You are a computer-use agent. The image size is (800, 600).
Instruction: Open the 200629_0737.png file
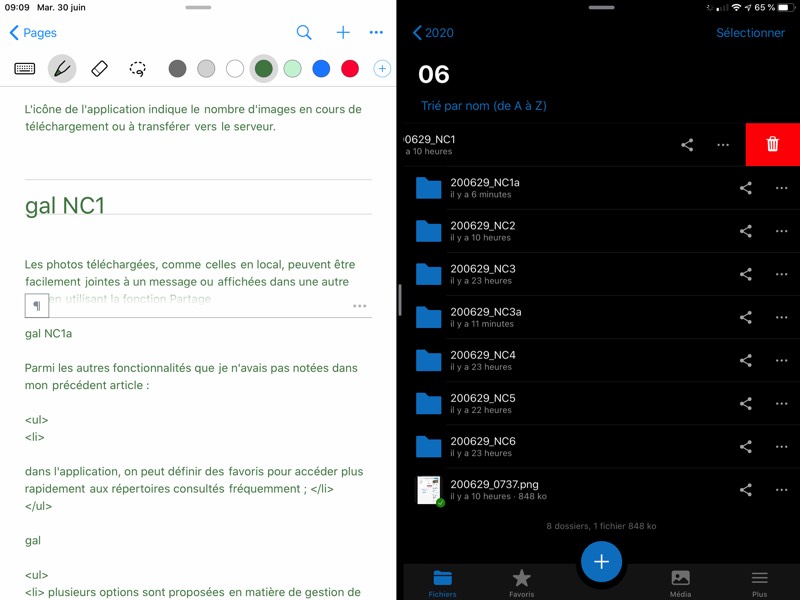pos(494,489)
